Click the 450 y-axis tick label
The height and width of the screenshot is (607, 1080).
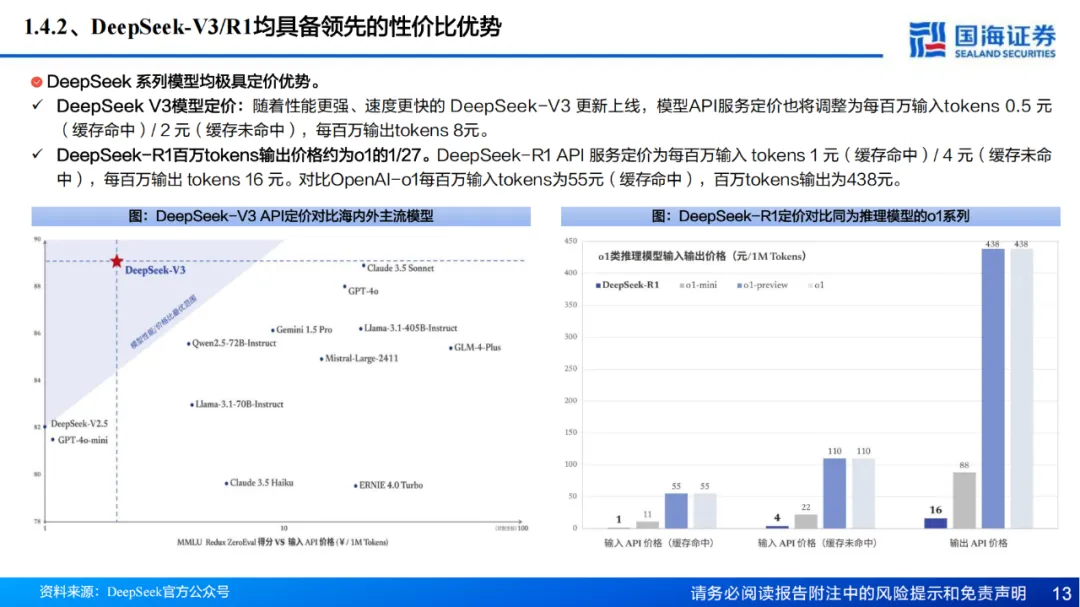(x=570, y=241)
